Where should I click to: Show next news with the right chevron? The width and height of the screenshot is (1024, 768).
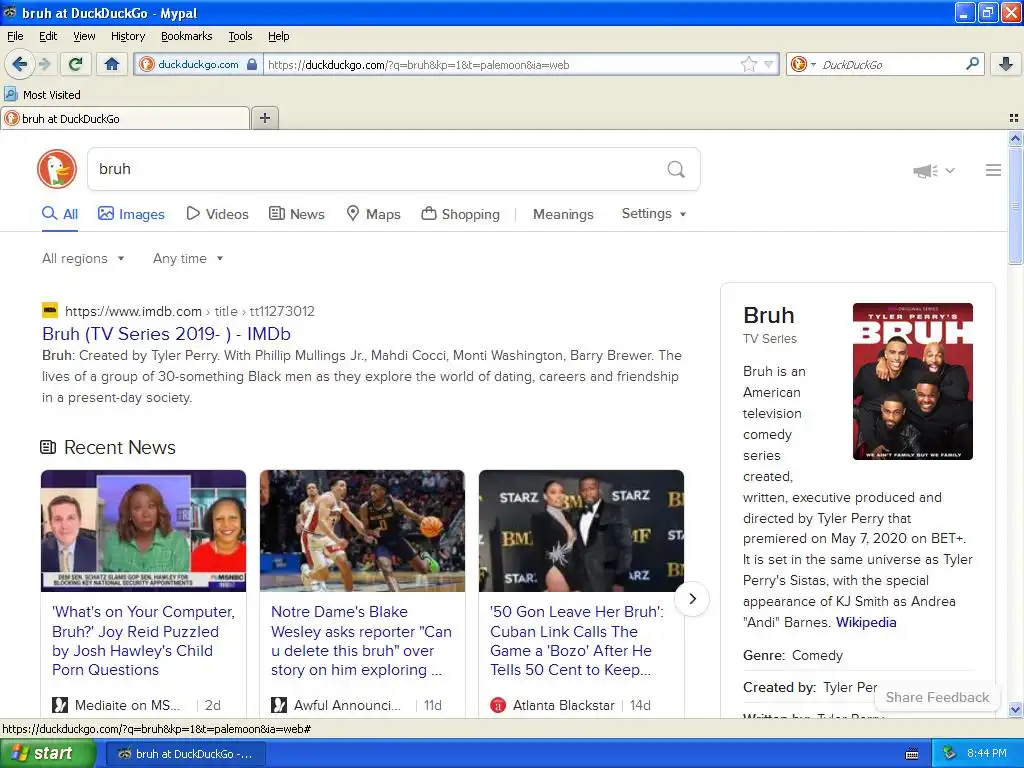tap(692, 599)
